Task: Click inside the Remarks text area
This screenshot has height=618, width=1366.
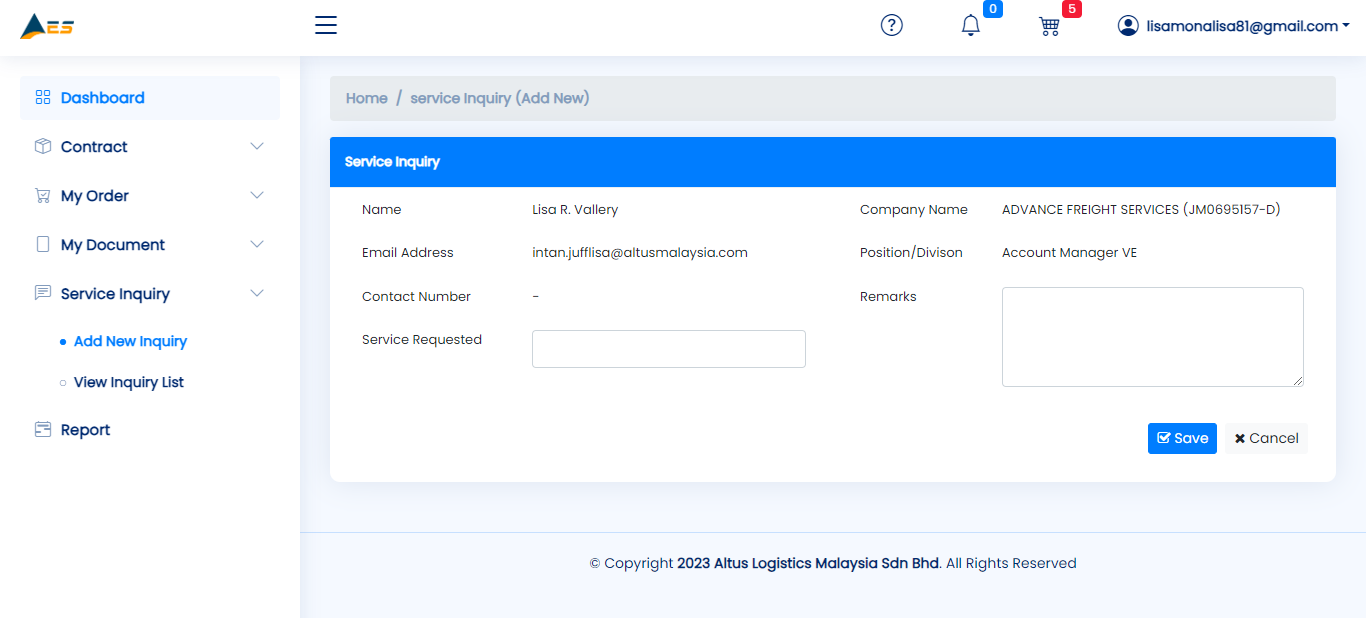Action: click(1153, 337)
